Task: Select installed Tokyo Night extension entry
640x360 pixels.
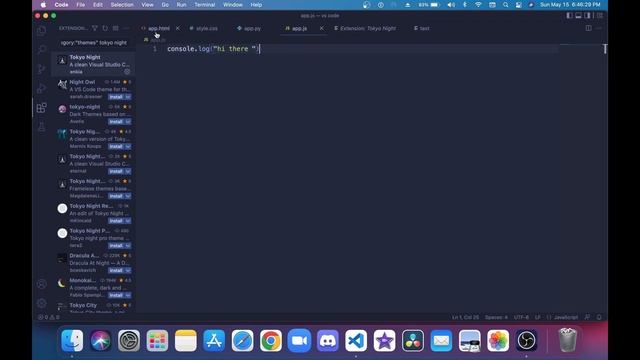Action: (93, 64)
